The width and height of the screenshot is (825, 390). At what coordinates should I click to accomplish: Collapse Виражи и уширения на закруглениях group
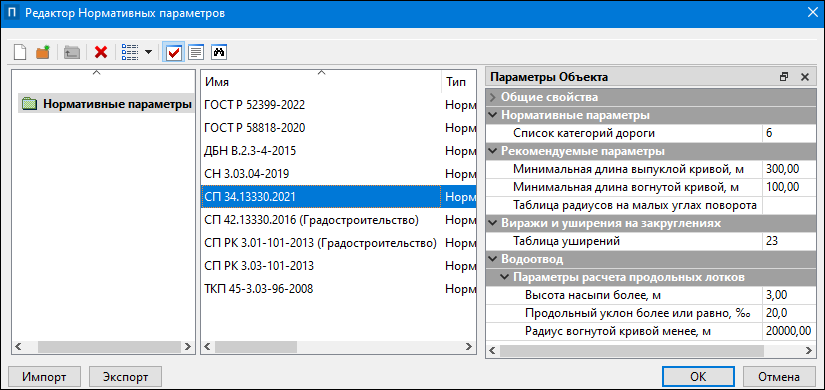(492, 223)
